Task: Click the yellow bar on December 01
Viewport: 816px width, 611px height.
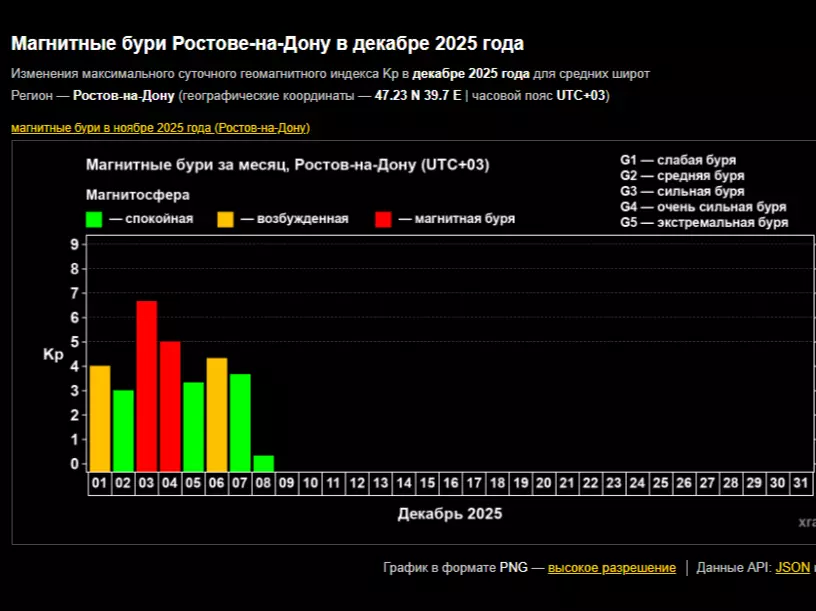Action: pos(99,415)
